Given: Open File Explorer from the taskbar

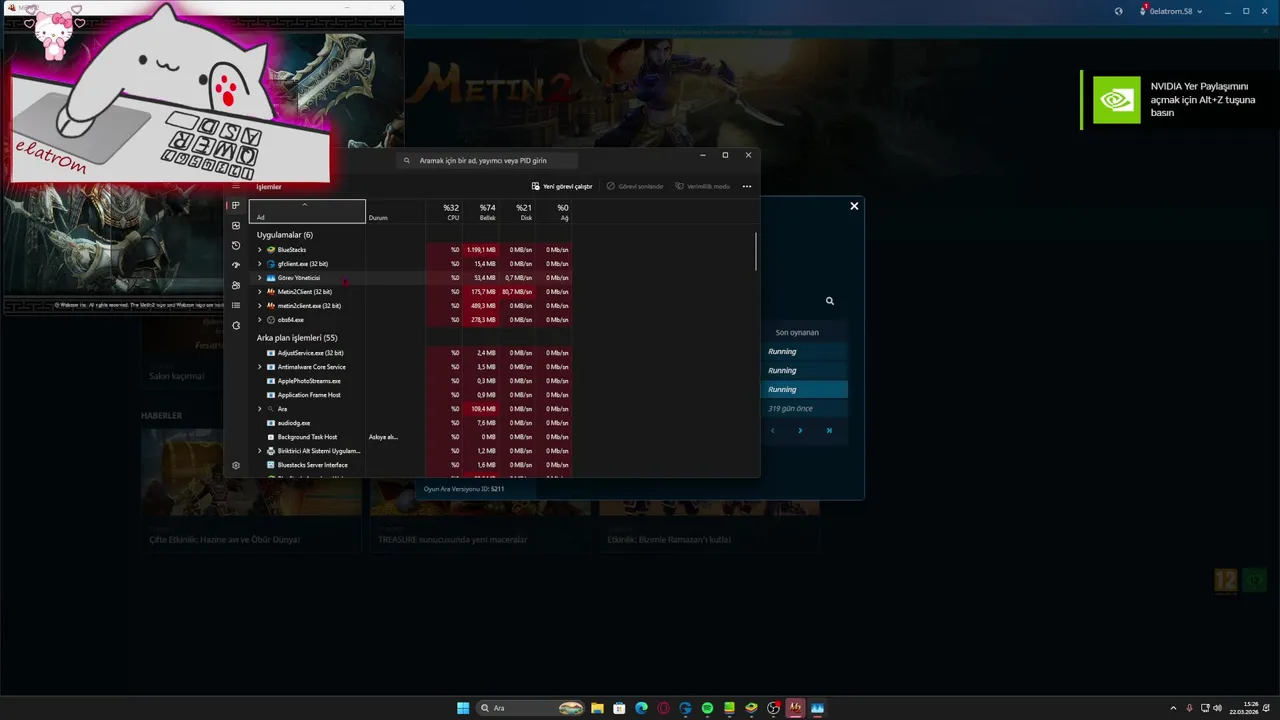Looking at the screenshot, I should [x=597, y=708].
